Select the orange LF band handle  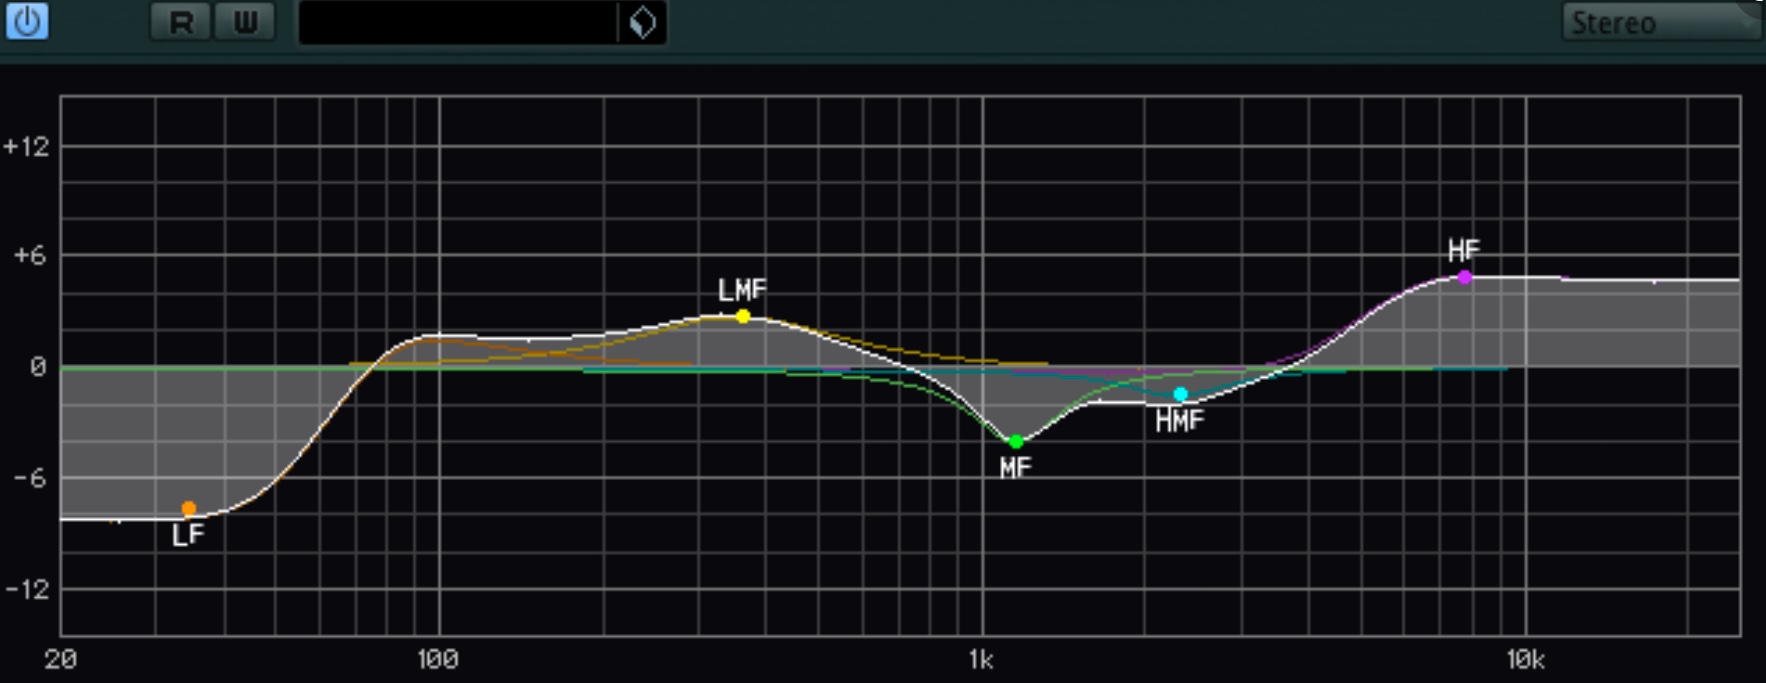[189, 509]
